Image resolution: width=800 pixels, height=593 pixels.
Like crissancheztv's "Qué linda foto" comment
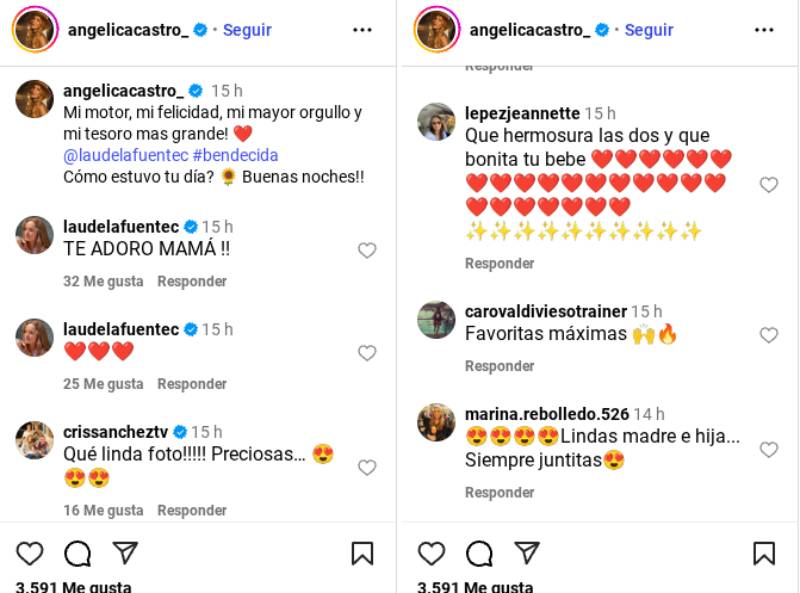367,467
